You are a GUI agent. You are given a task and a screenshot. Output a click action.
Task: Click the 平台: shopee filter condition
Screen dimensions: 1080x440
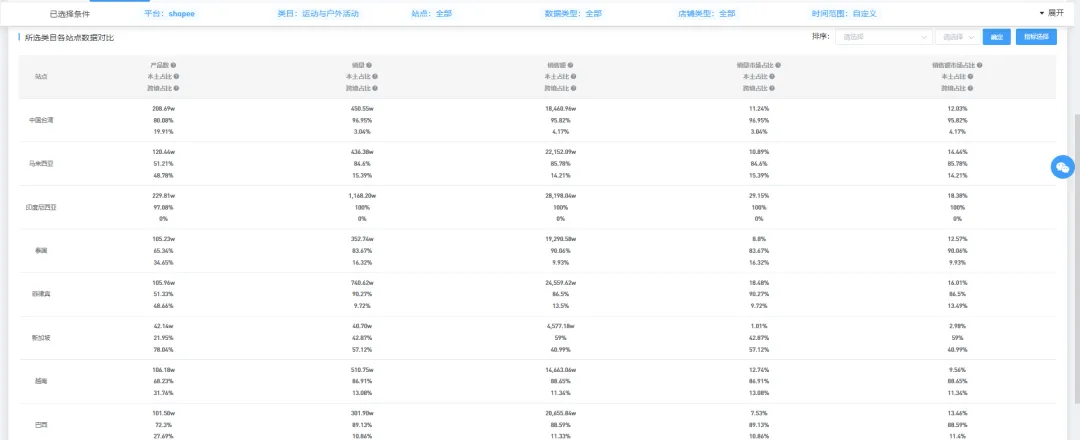[169, 13]
